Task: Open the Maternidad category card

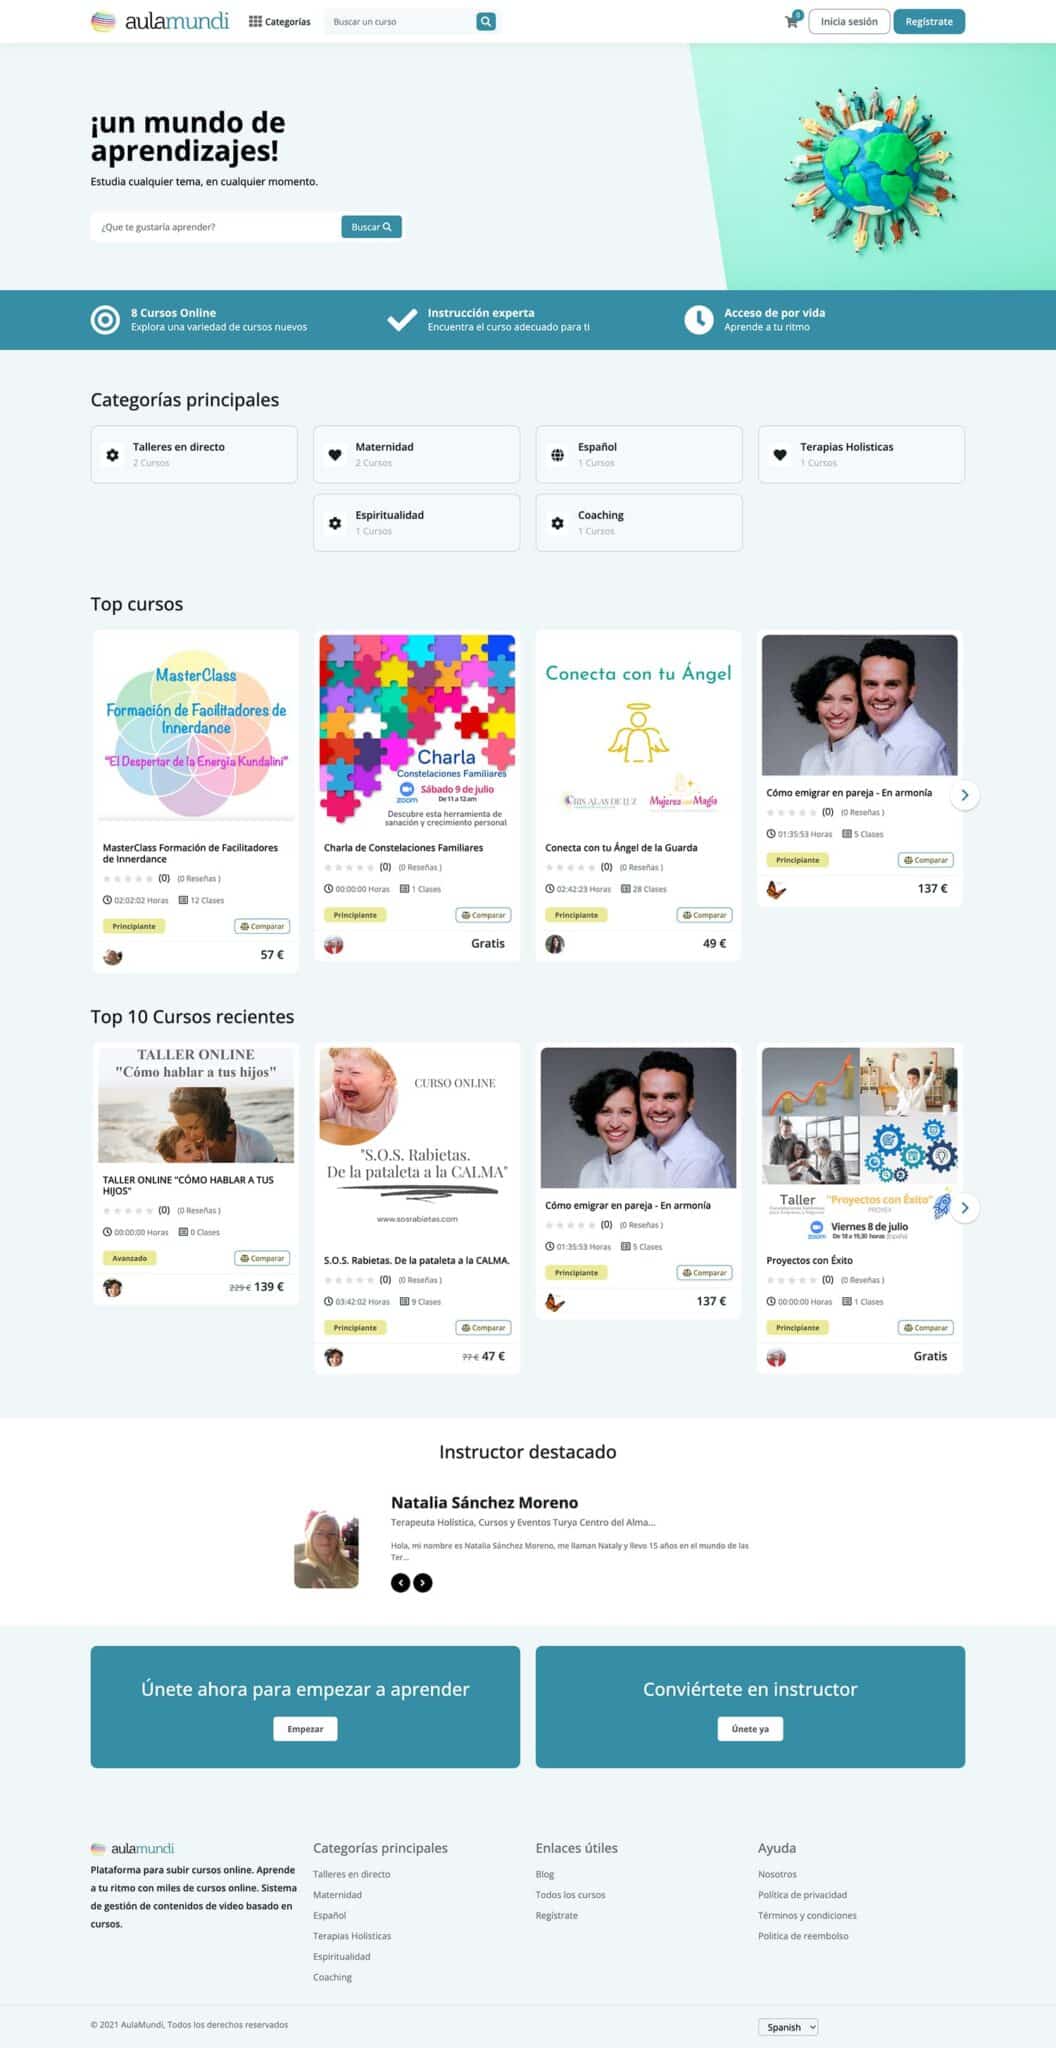Action: pyautogui.click(x=416, y=454)
